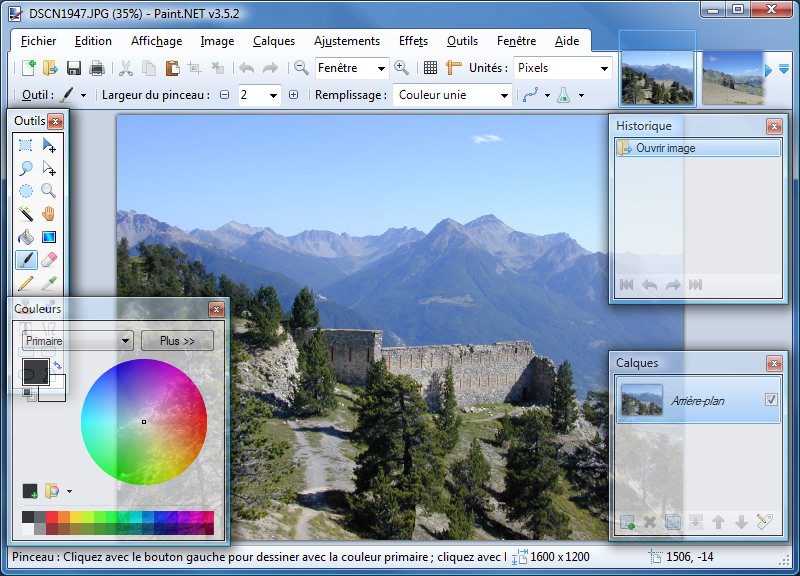This screenshot has width=800, height=576.
Task: Click the Plus >> button
Action: coord(177,341)
